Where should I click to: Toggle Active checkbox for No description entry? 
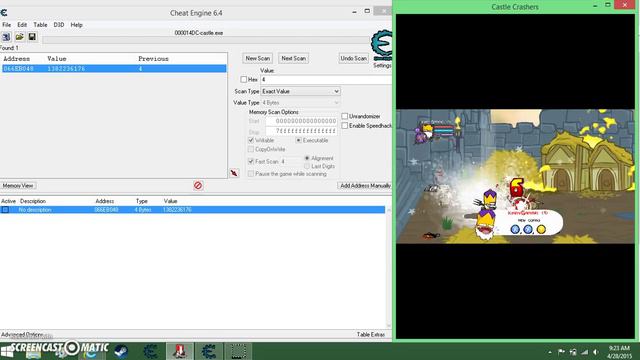pyautogui.click(x=5, y=210)
